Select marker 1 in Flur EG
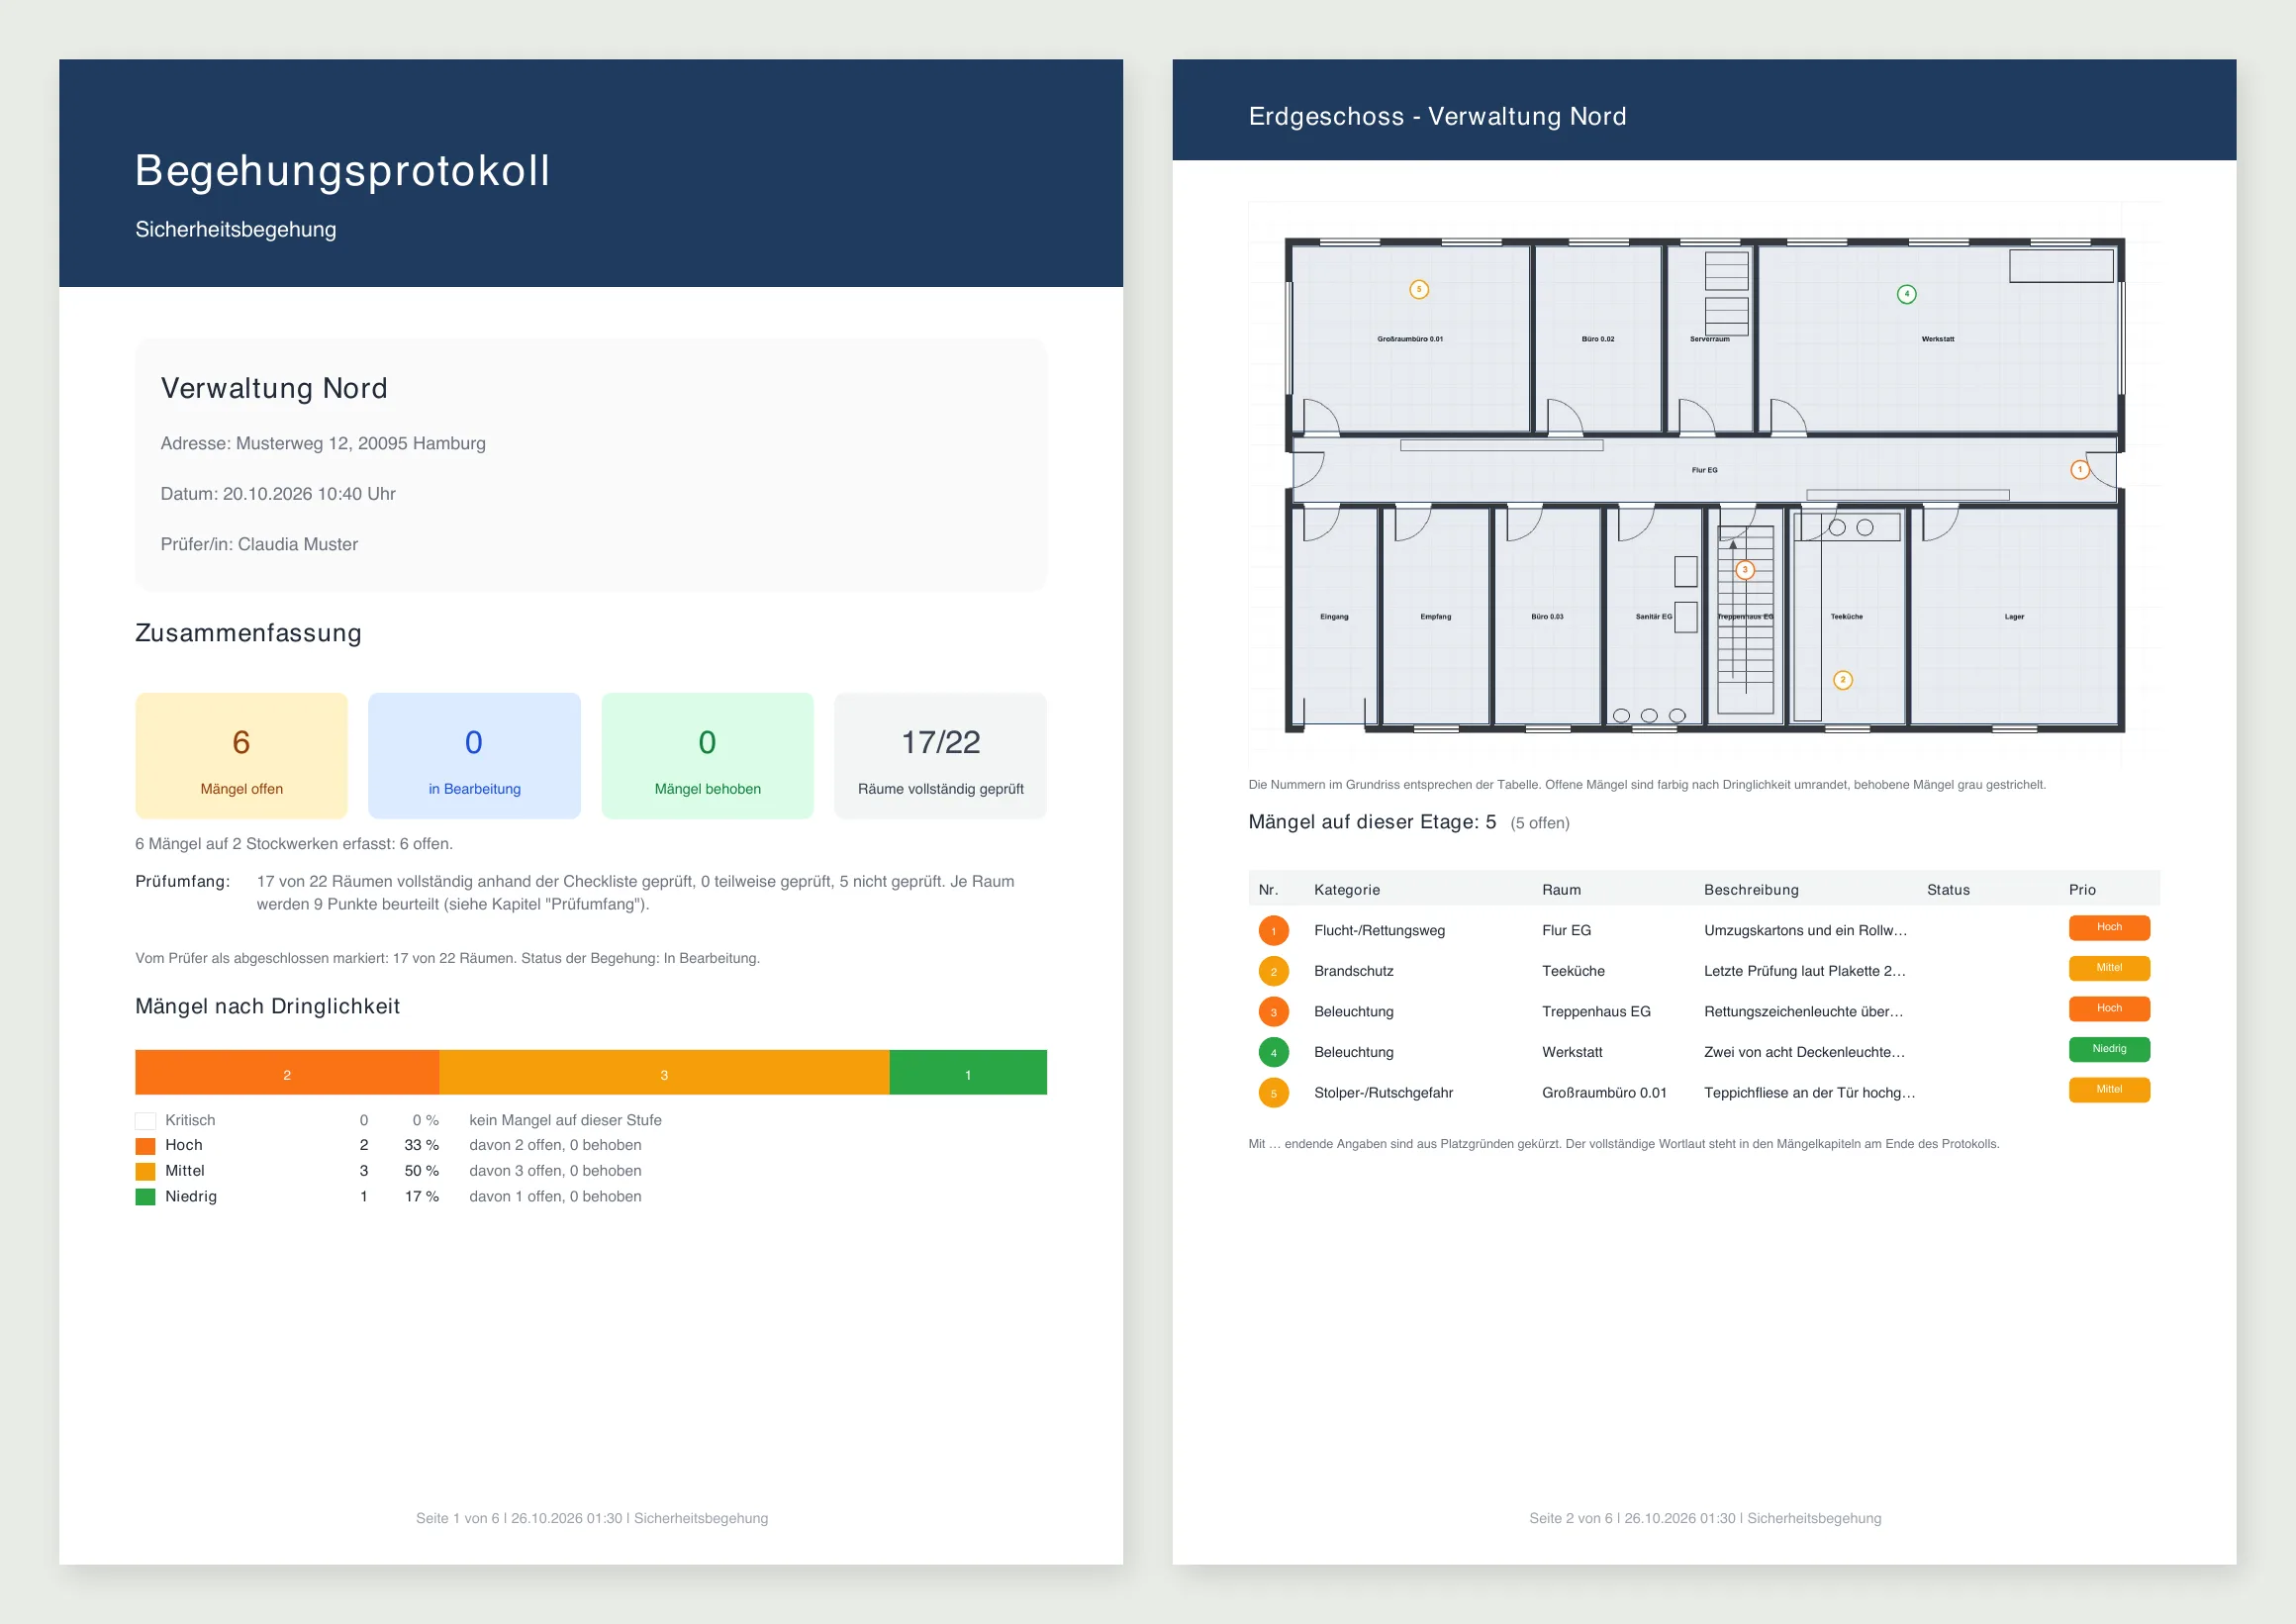The width and height of the screenshot is (2296, 1624). pos(2080,469)
